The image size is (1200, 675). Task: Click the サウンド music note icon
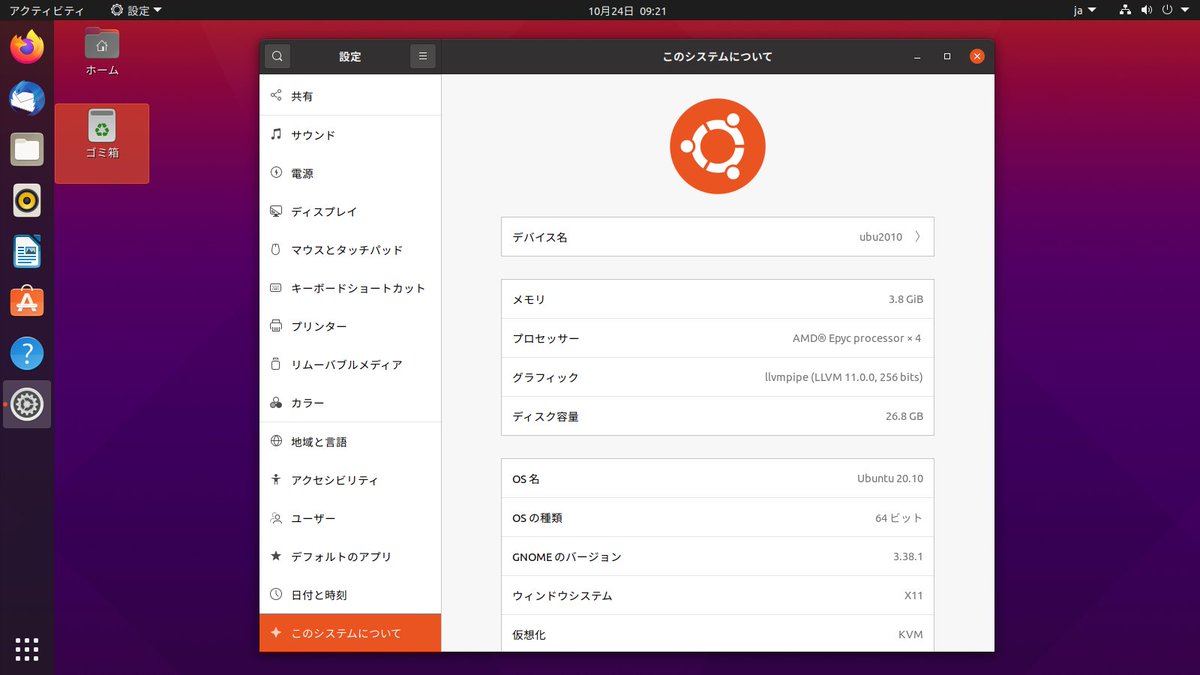tap(276, 134)
